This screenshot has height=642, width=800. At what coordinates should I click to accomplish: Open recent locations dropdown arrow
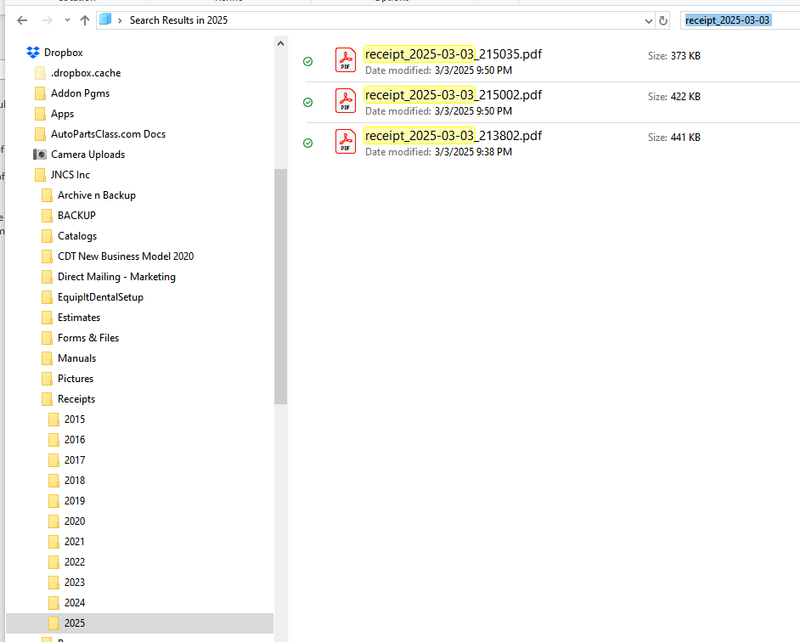click(x=67, y=20)
